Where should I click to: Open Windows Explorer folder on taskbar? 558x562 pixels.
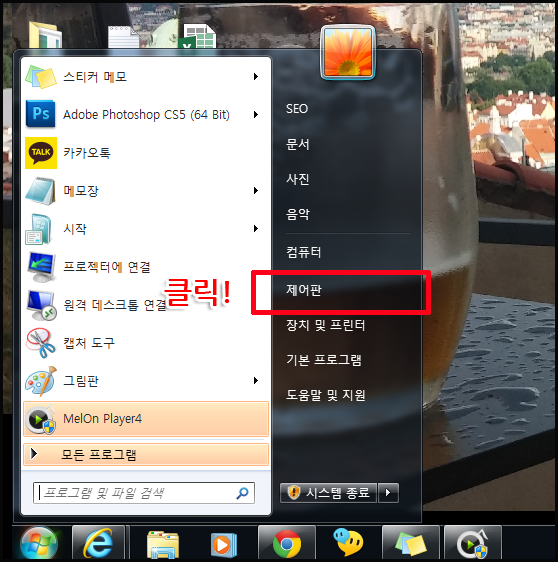pyautogui.click(x=163, y=545)
